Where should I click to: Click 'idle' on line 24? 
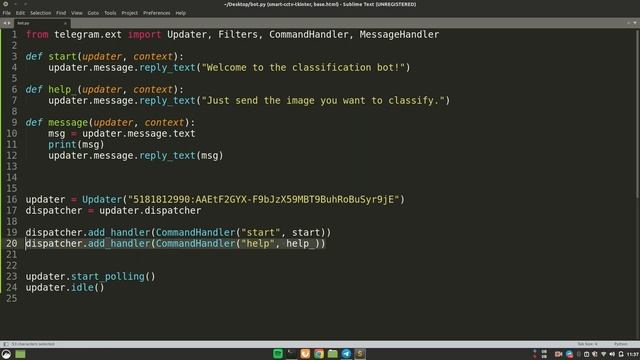[x=82, y=287]
